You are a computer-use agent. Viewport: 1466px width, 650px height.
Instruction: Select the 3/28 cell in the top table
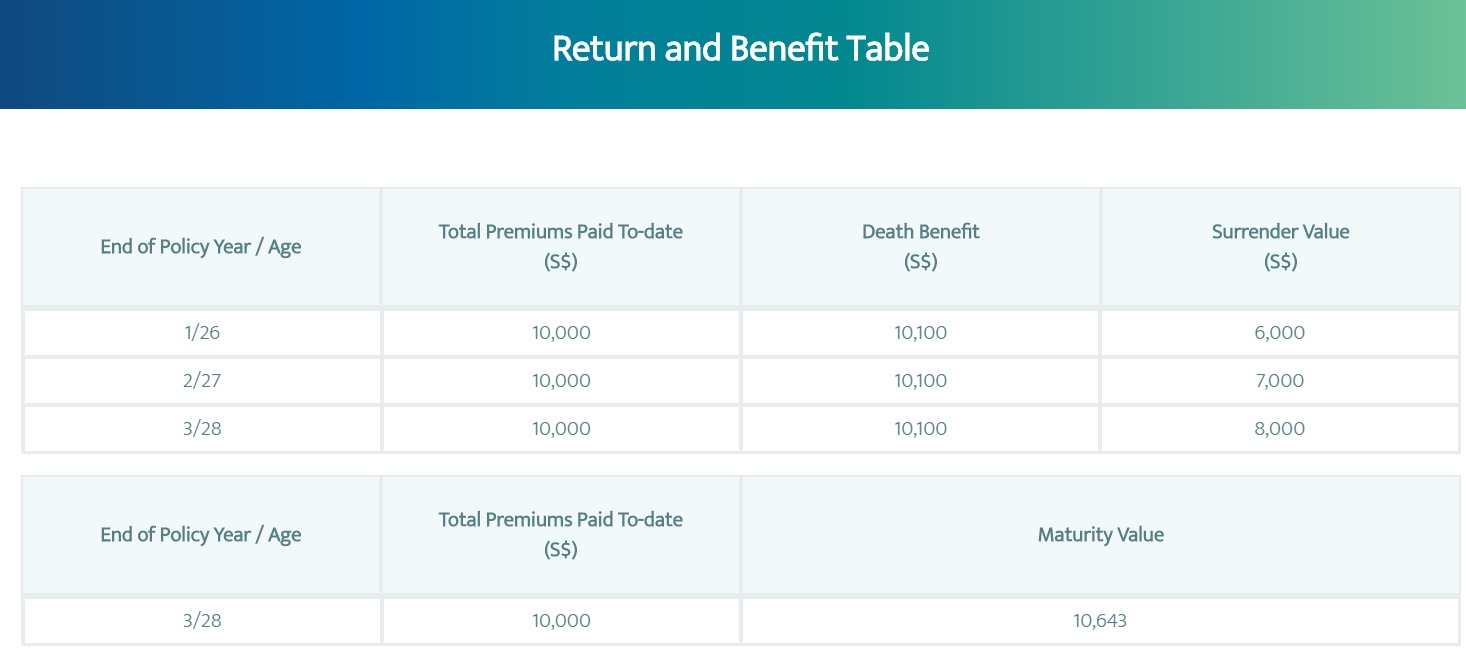pyautogui.click(x=201, y=429)
